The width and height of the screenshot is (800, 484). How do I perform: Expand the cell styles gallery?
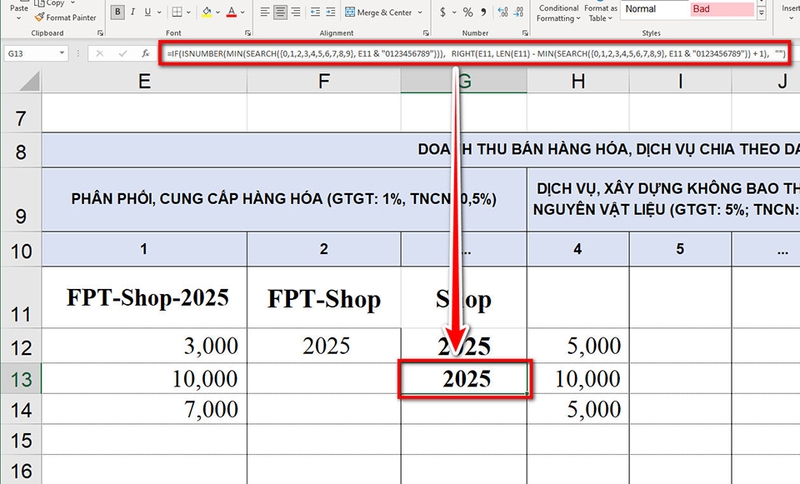click(x=761, y=14)
